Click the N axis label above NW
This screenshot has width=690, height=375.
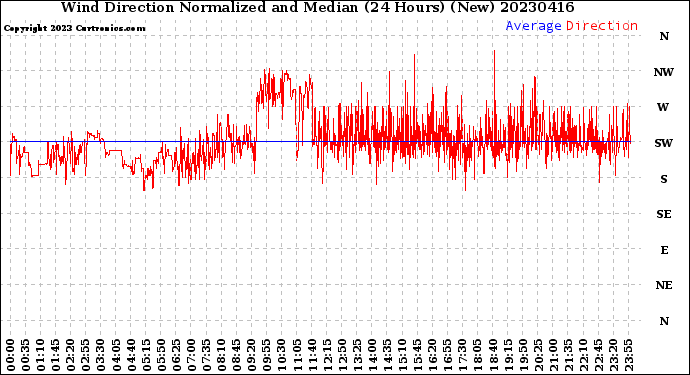664,36
